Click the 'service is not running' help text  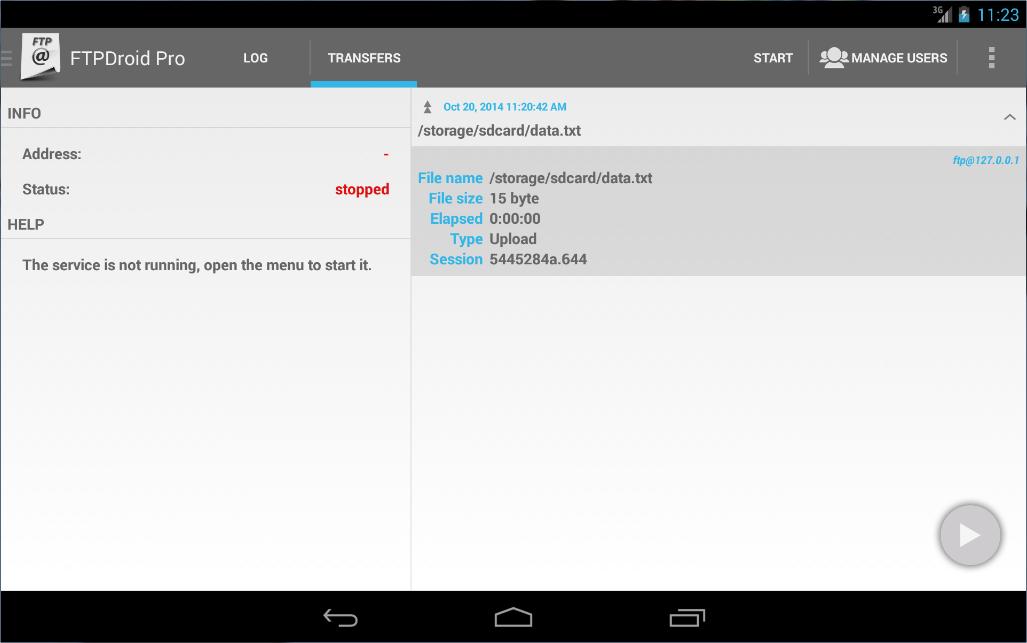[x=196, y=265]
